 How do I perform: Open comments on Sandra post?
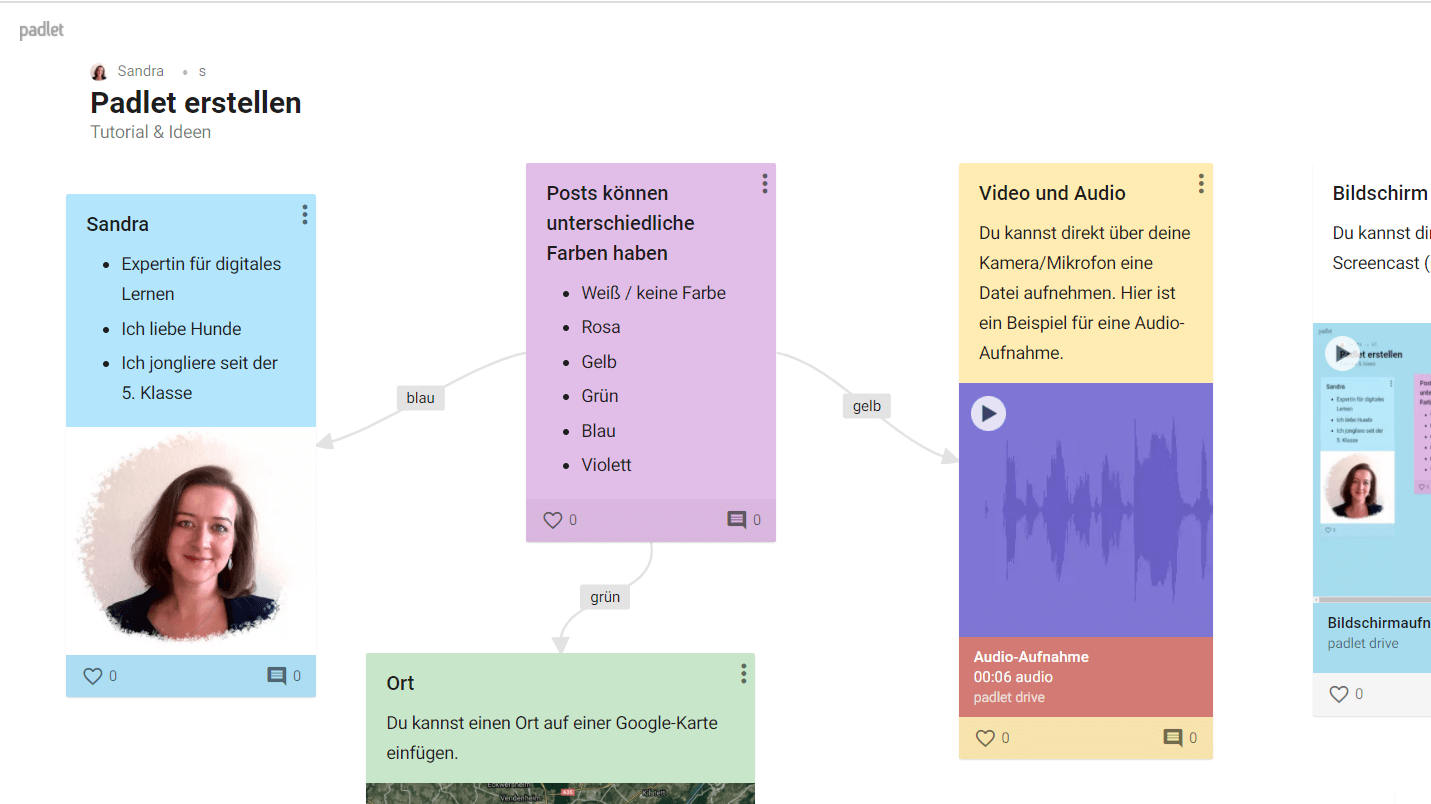[x=277, y=676]
